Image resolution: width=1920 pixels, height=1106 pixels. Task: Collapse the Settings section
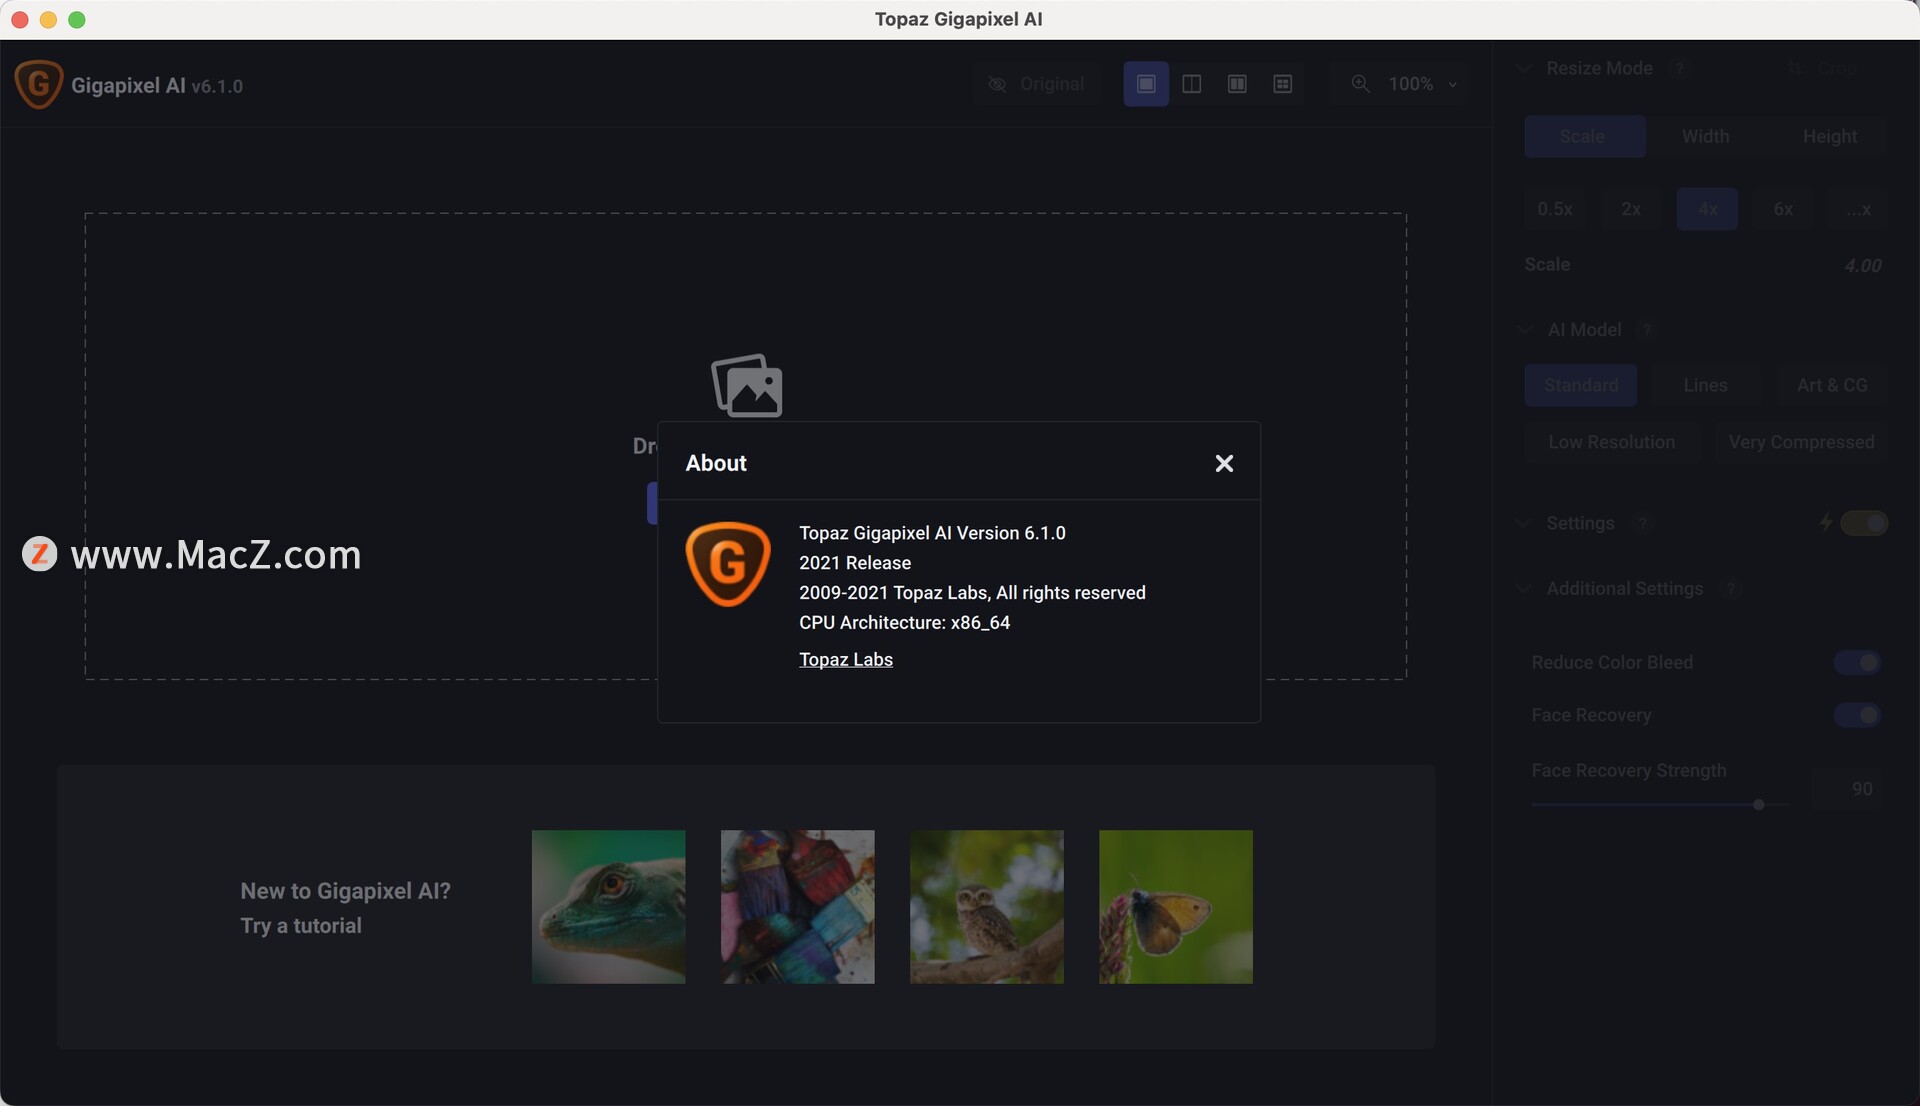click(1523, 523)
